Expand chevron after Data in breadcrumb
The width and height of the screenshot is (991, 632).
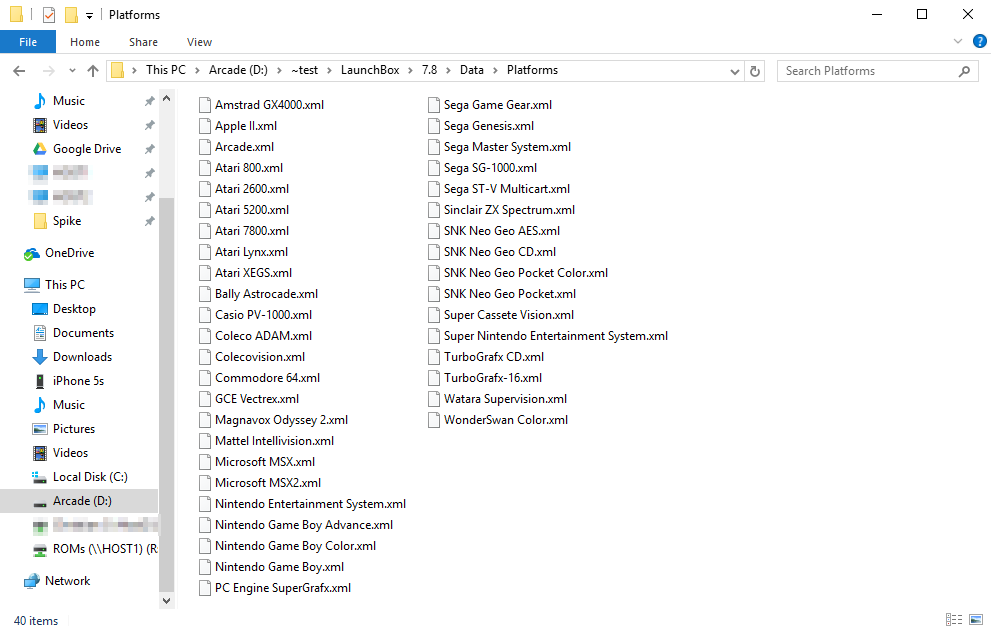[496, 71]
